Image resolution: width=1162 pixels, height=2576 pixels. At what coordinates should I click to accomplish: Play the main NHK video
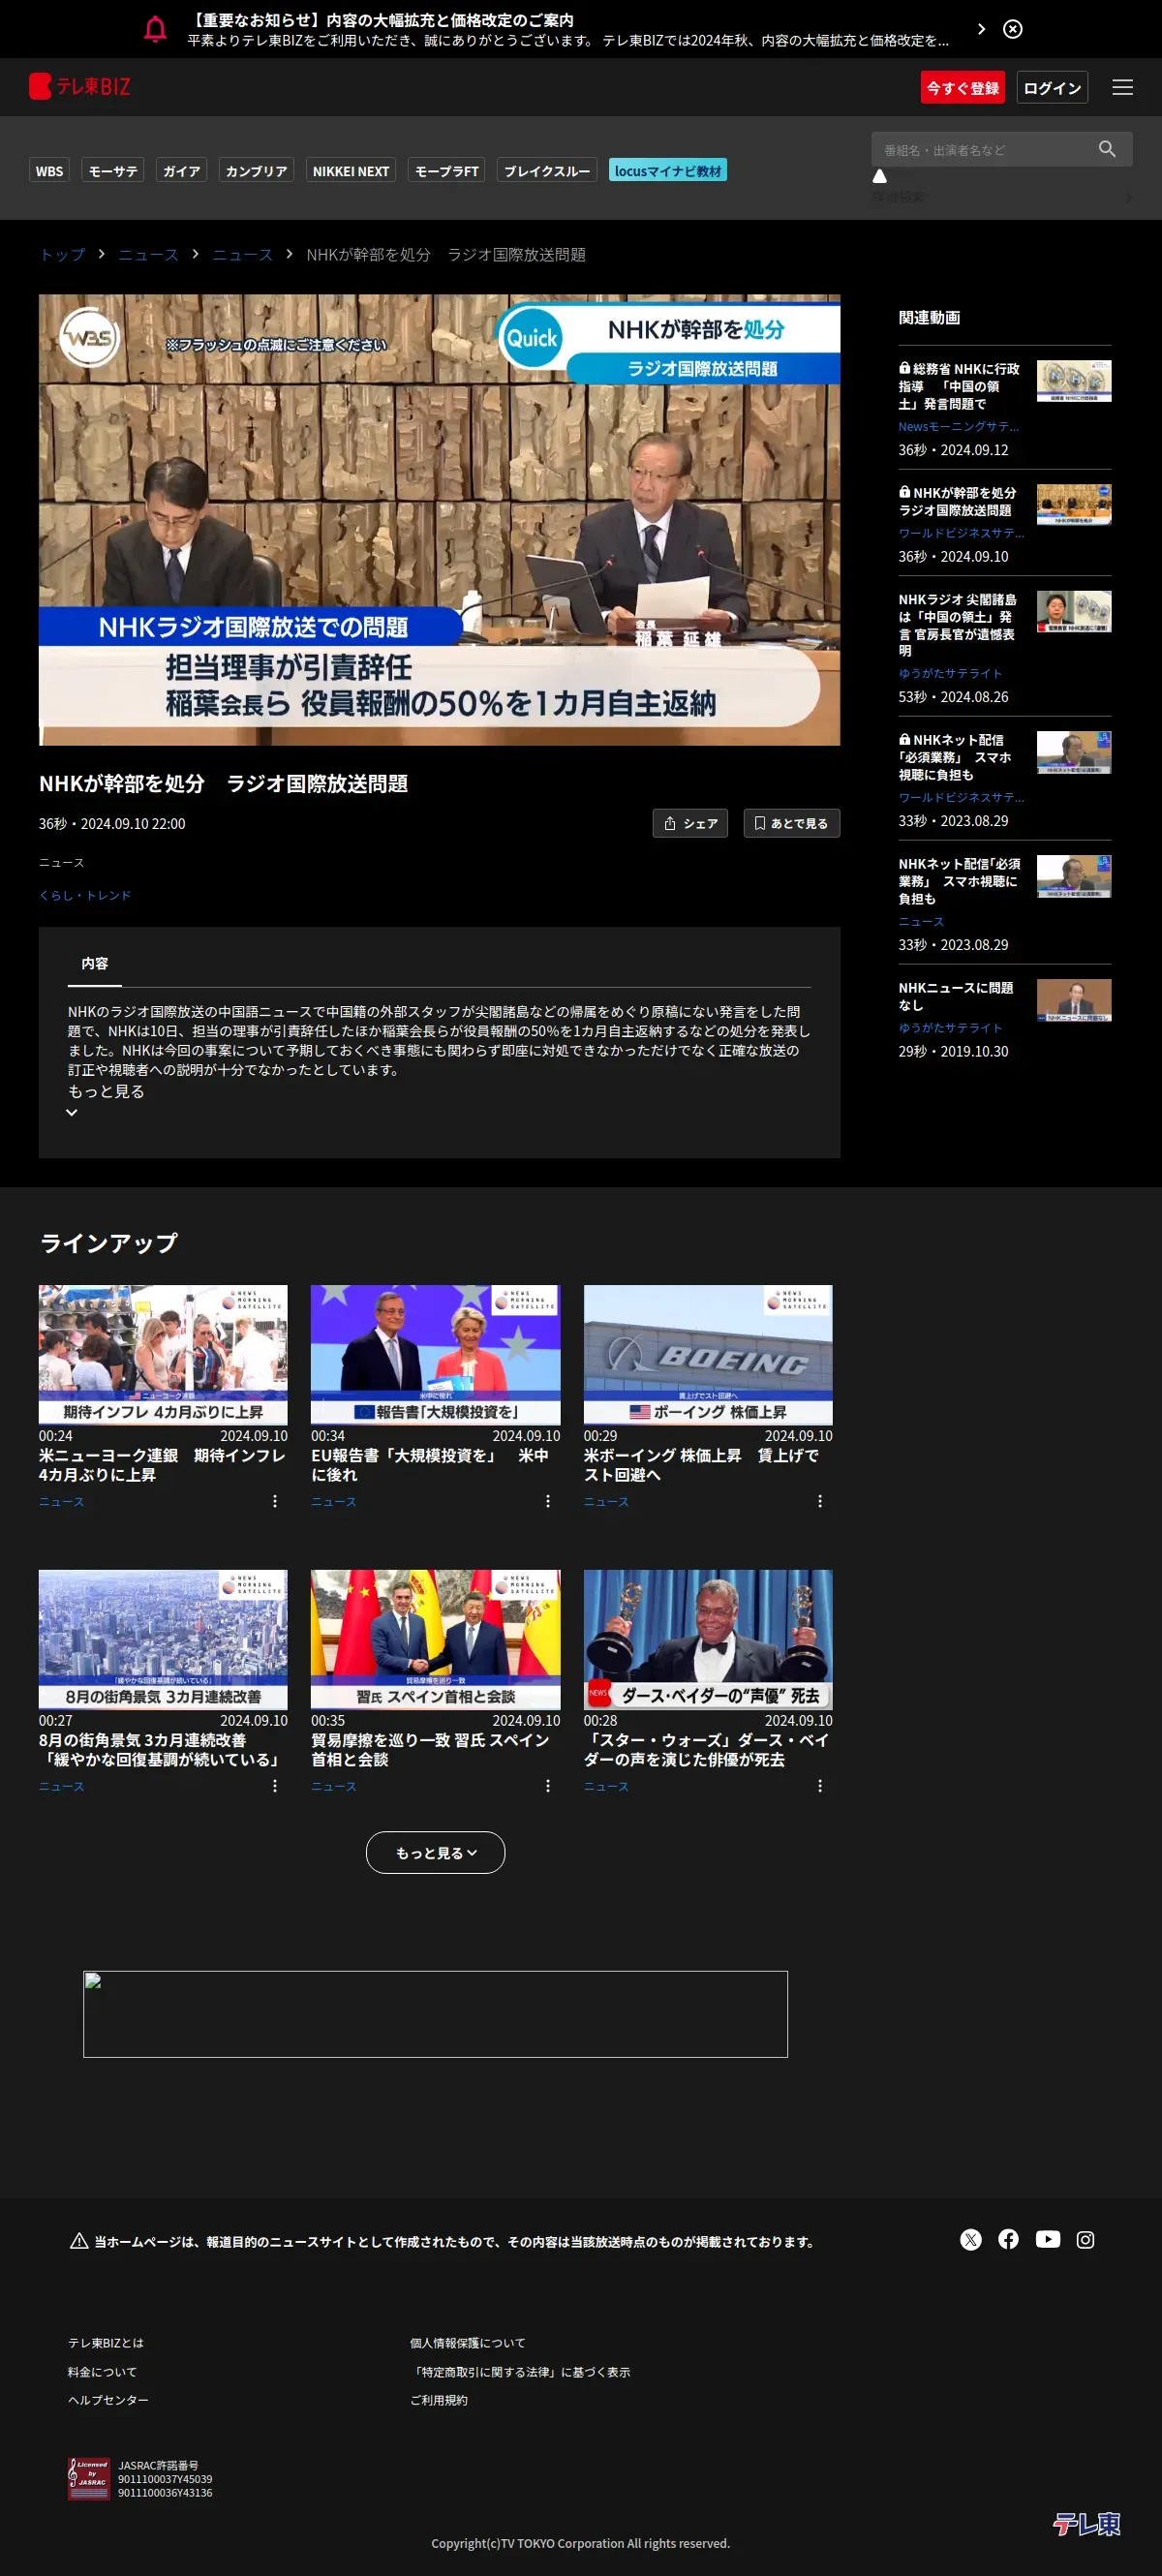coord(439,520)
